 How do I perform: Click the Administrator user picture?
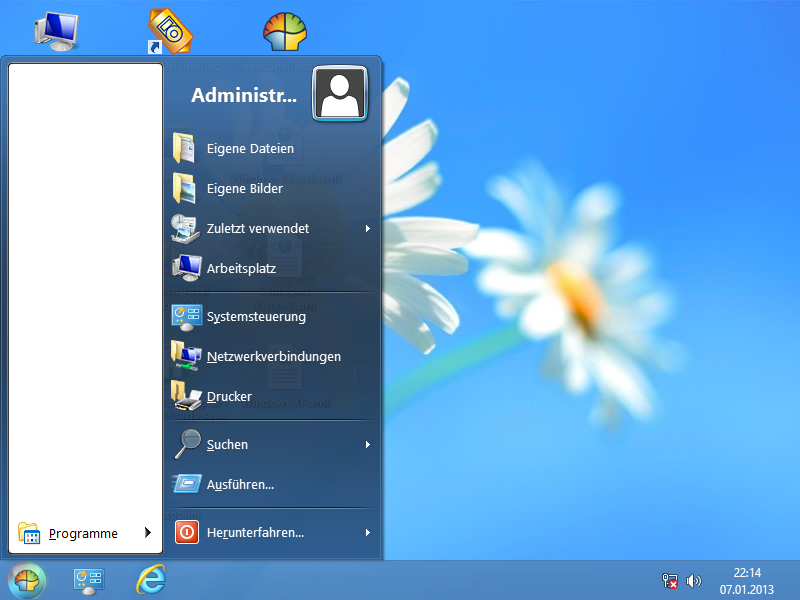click(340, 94)
